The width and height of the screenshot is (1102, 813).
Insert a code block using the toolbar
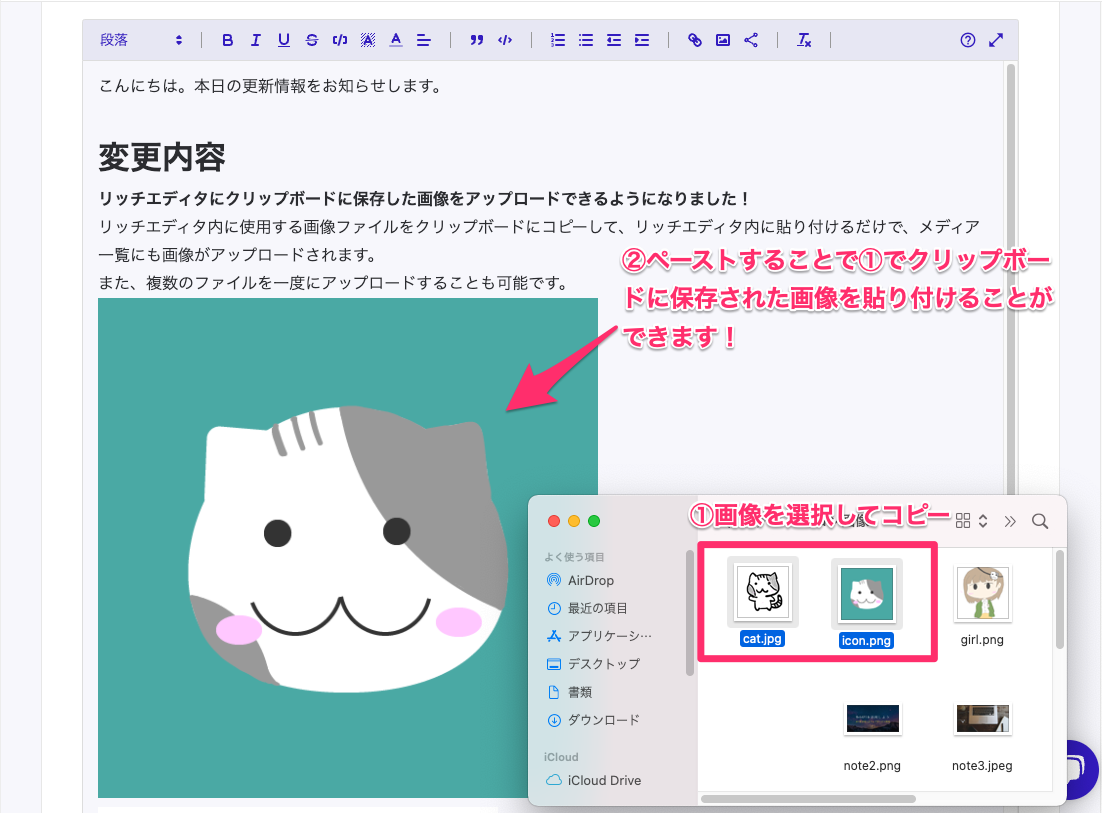point(505,40)
